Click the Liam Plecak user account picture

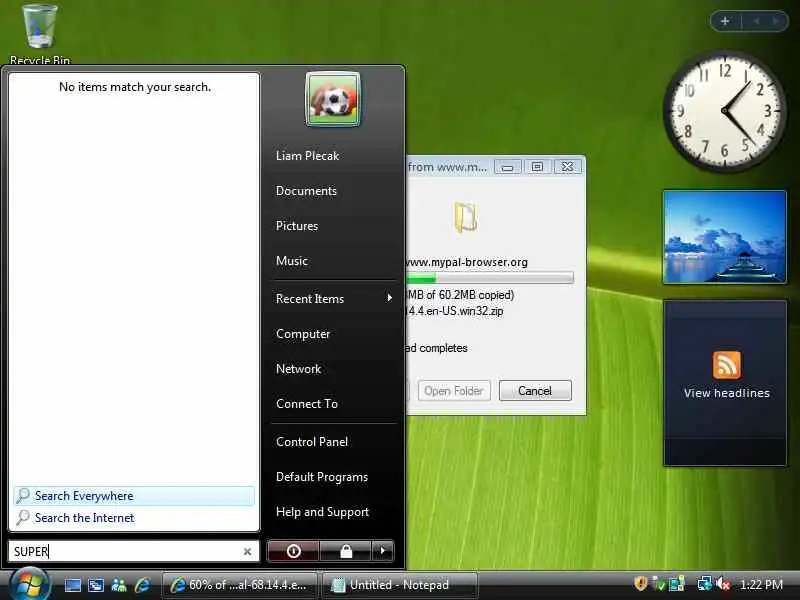click(333, 99)
